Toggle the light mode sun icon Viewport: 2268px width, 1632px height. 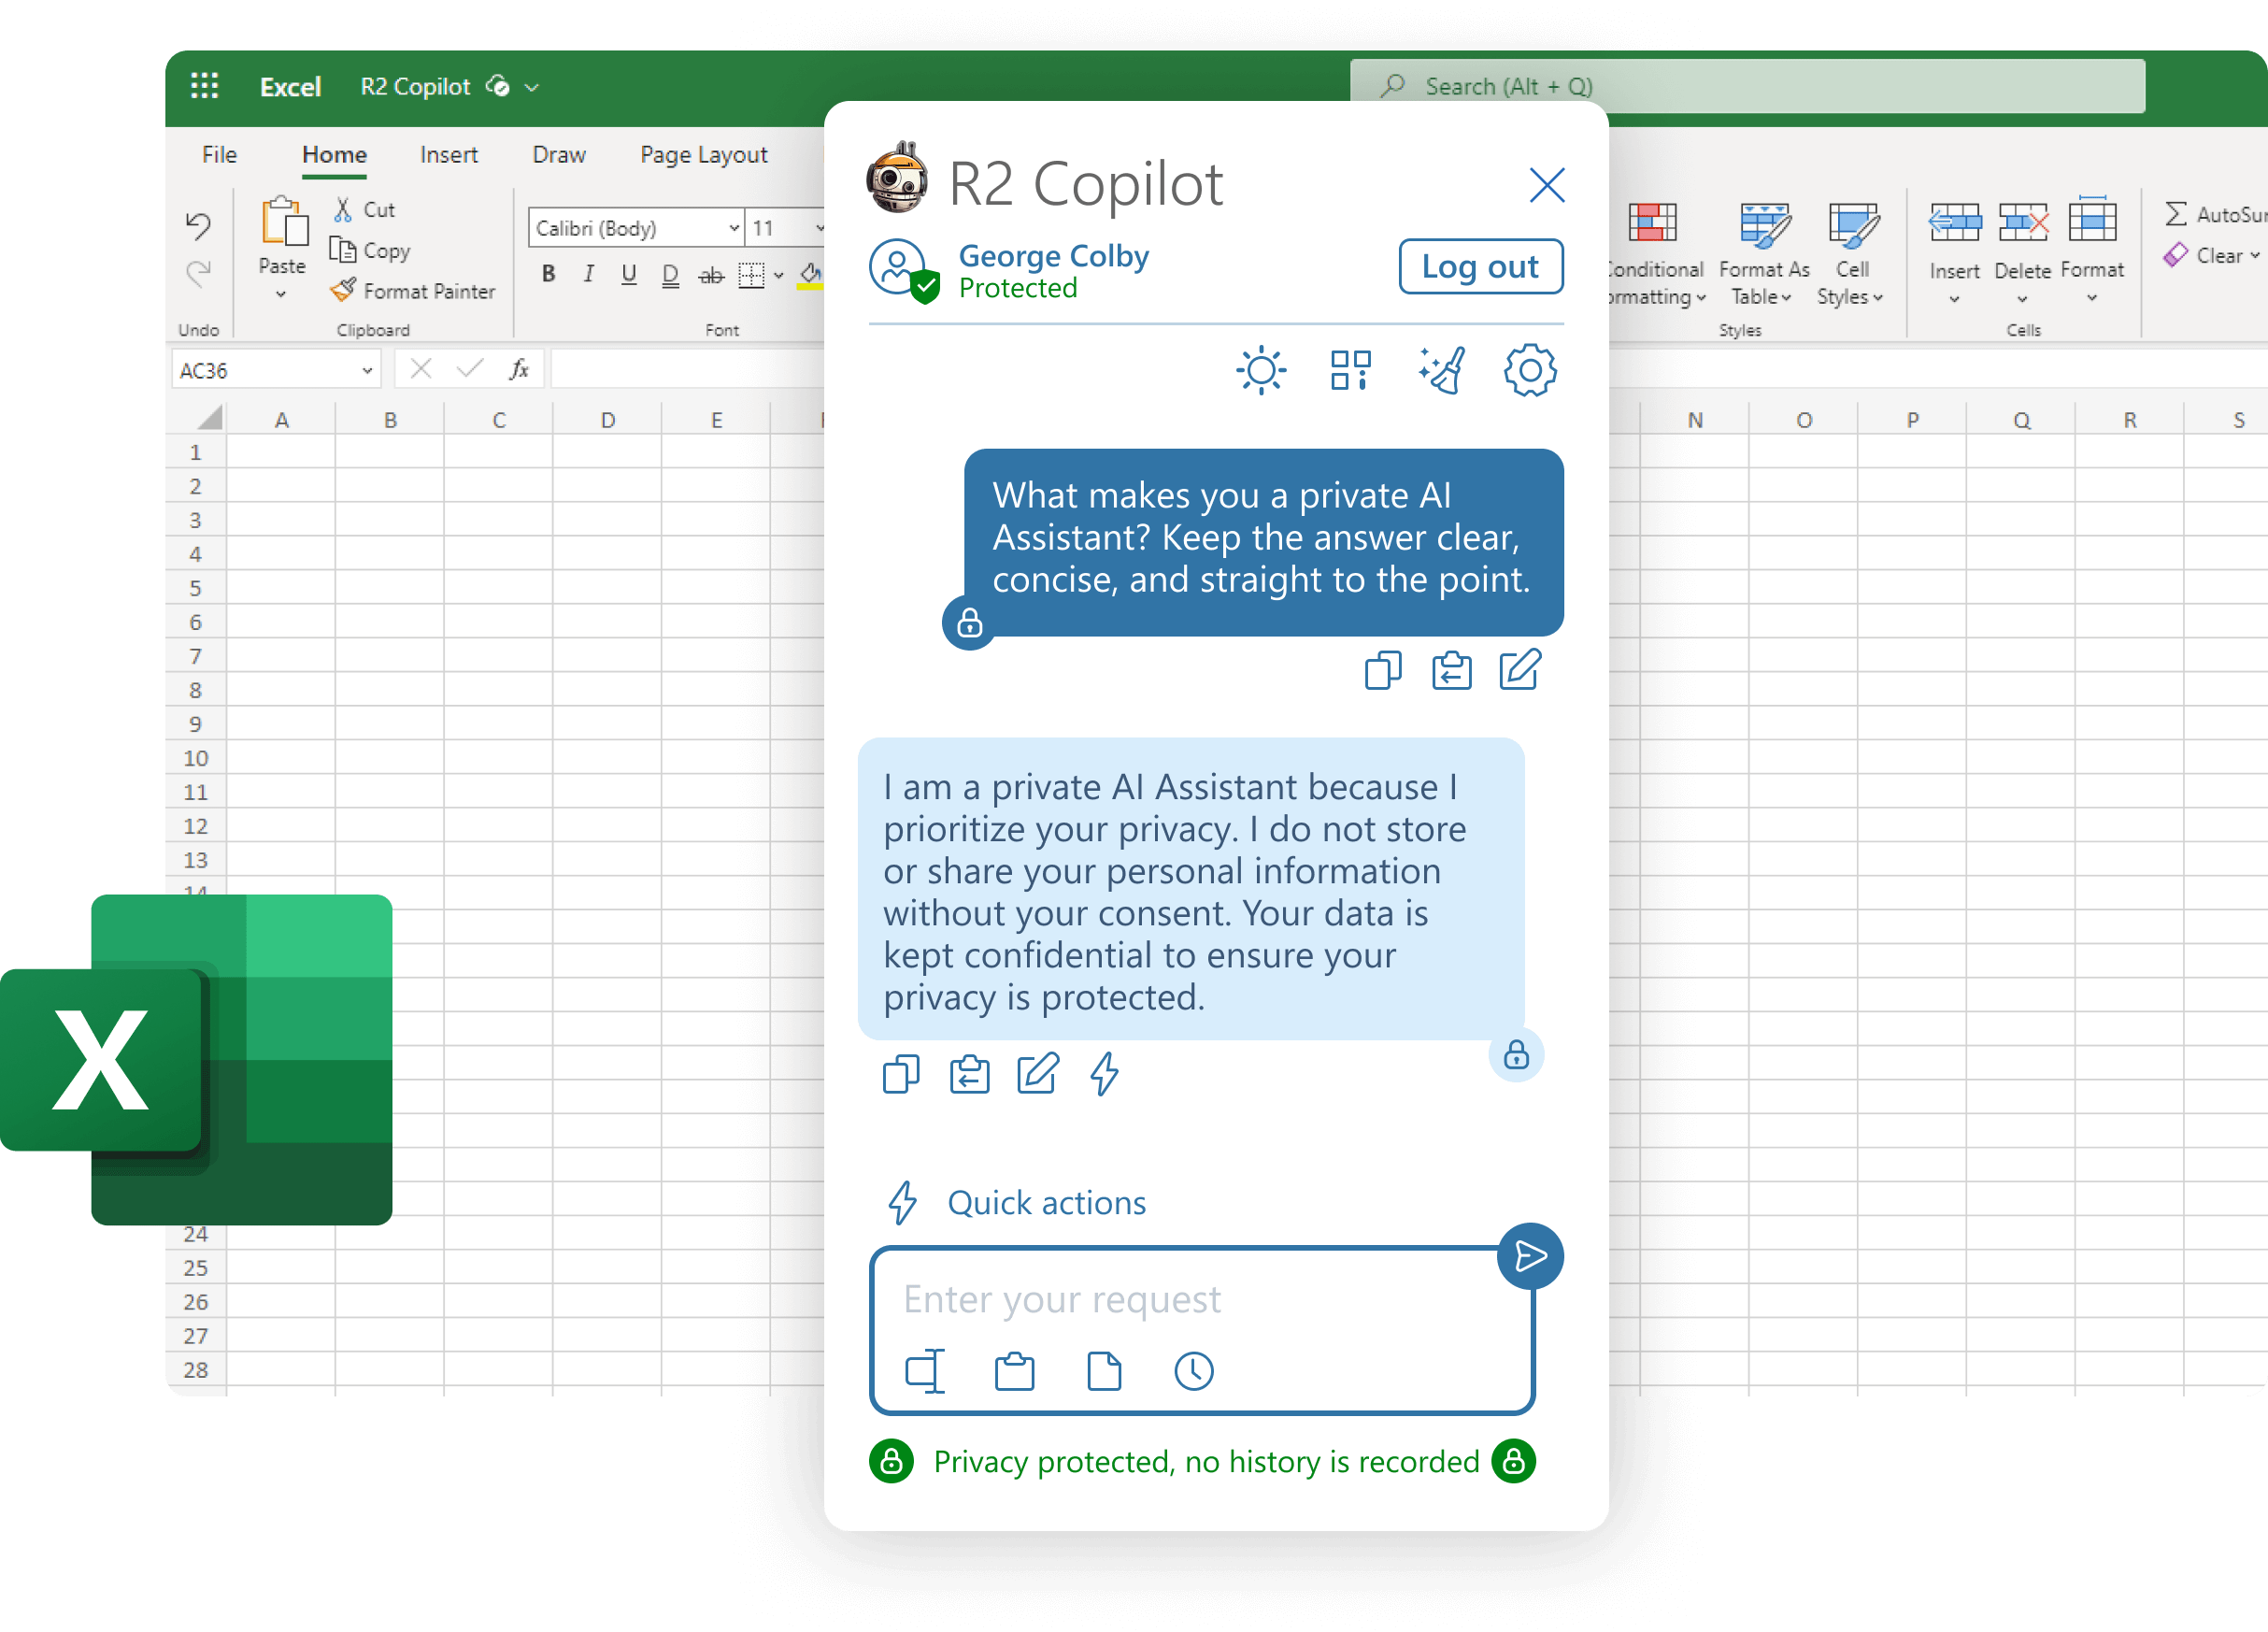[x=1261, y=371]
